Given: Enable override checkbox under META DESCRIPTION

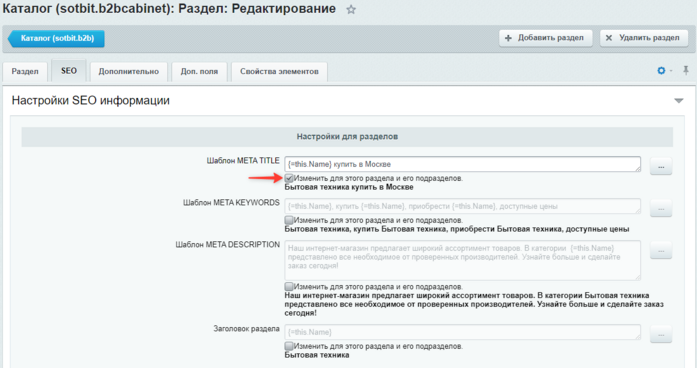Looking at the screenshot, I should (289, 287).
